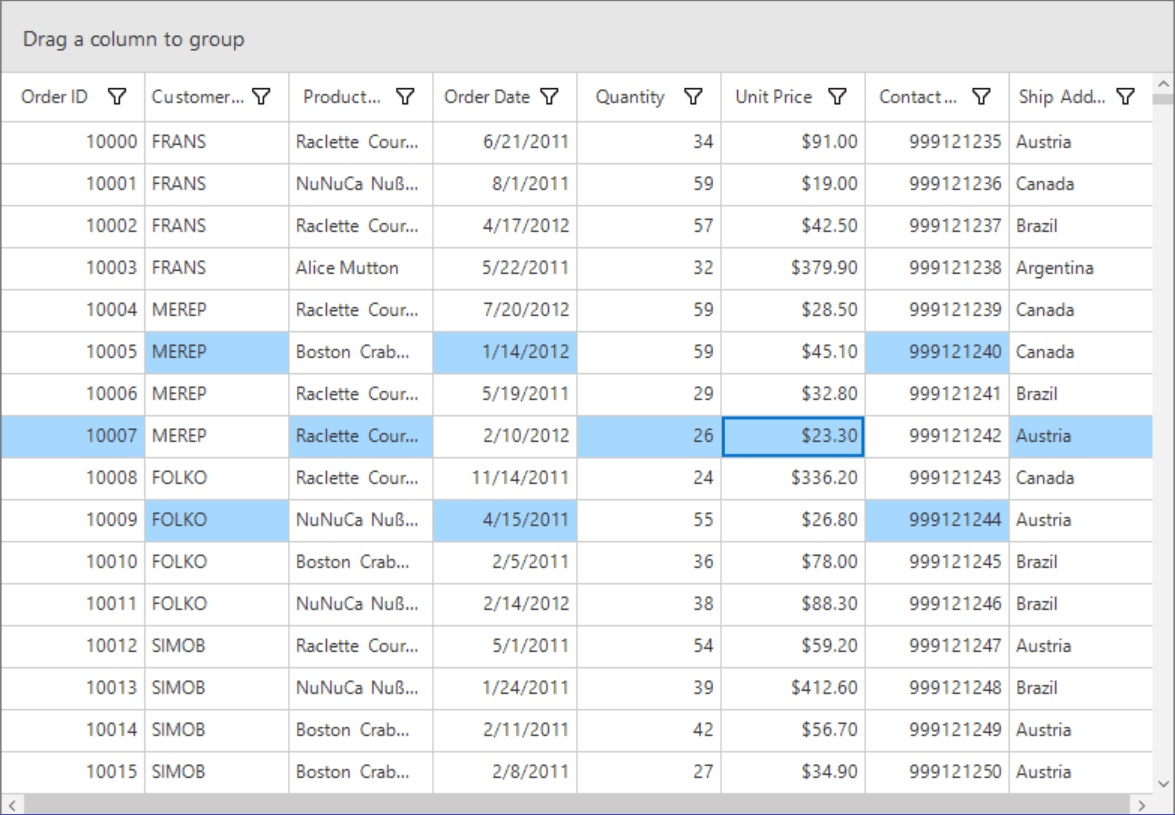Sort by the Quantity column header
This screenshot has width=1175, height=815.
pyautogui.click(x=630, y=97)
